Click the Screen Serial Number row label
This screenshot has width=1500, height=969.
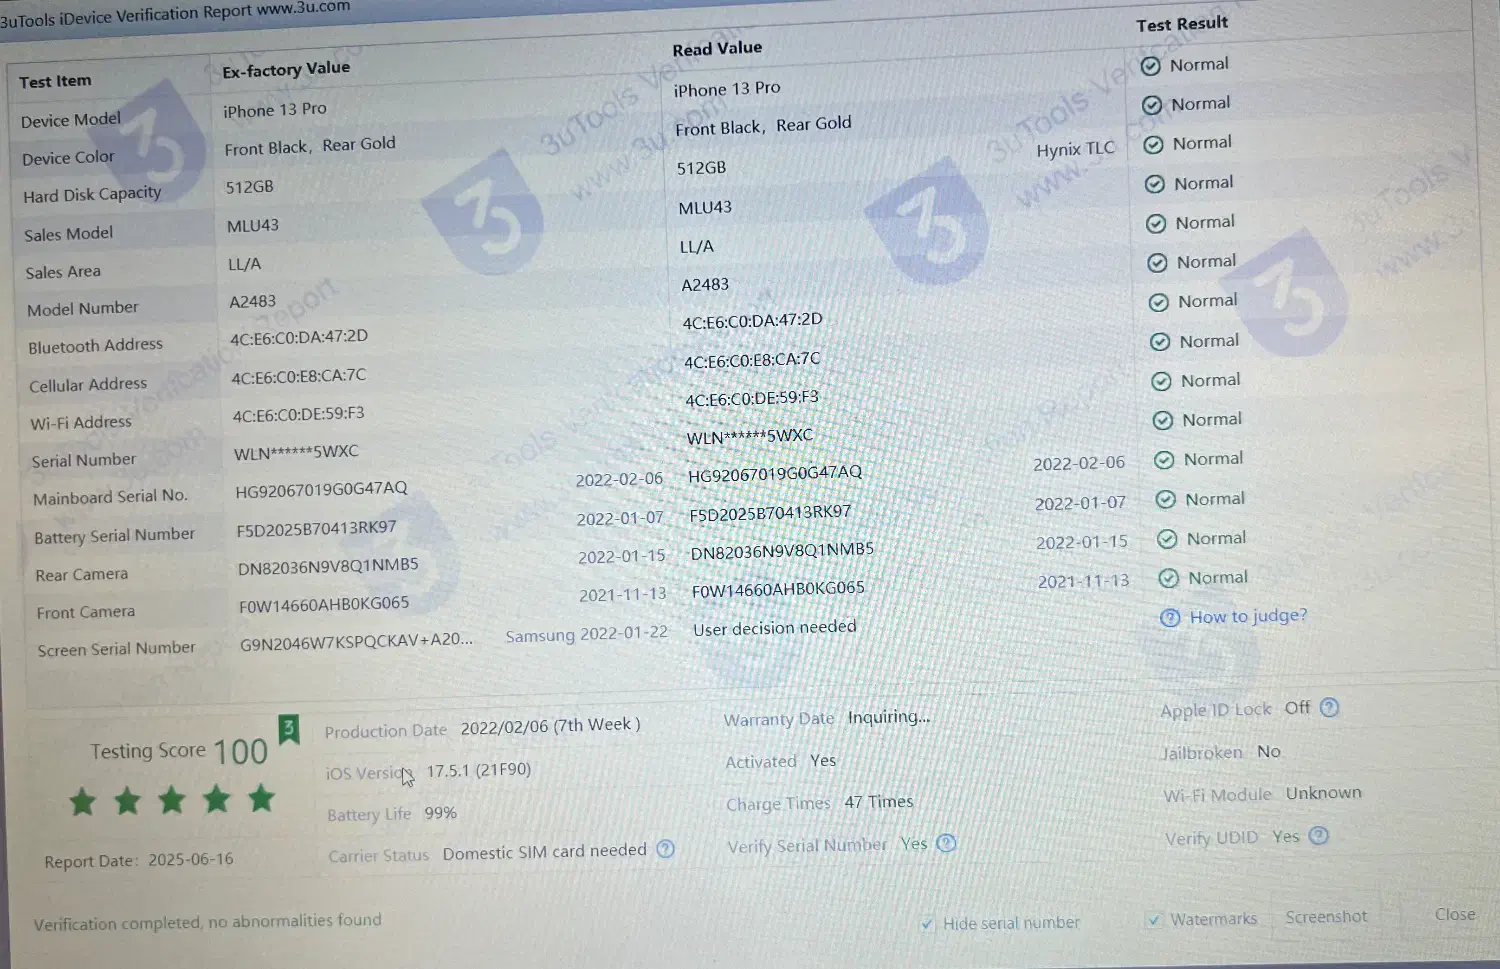[x=116, y=649]
